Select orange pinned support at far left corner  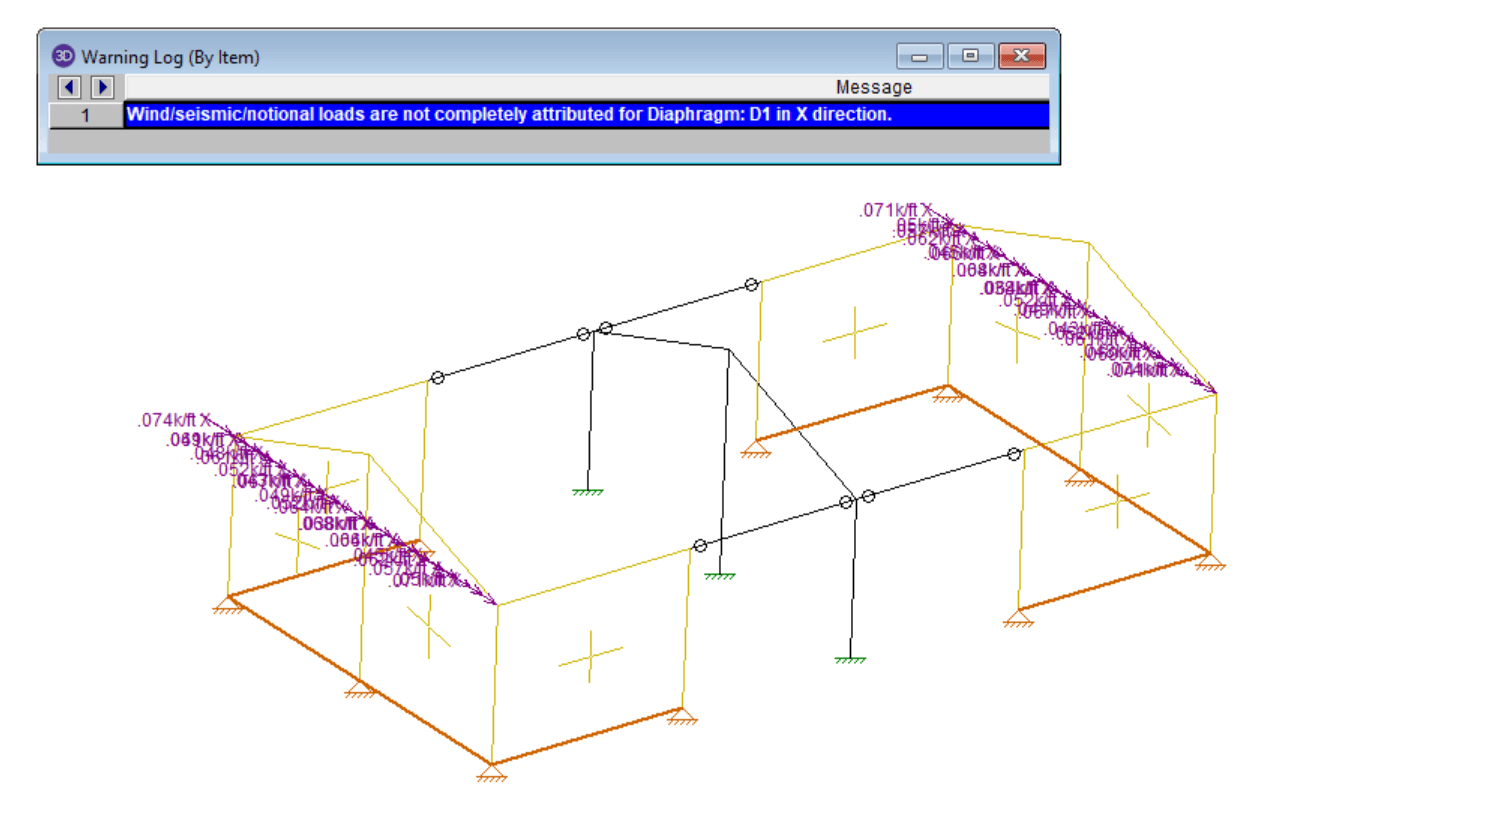pyautogui.click(x=228, y=605)
